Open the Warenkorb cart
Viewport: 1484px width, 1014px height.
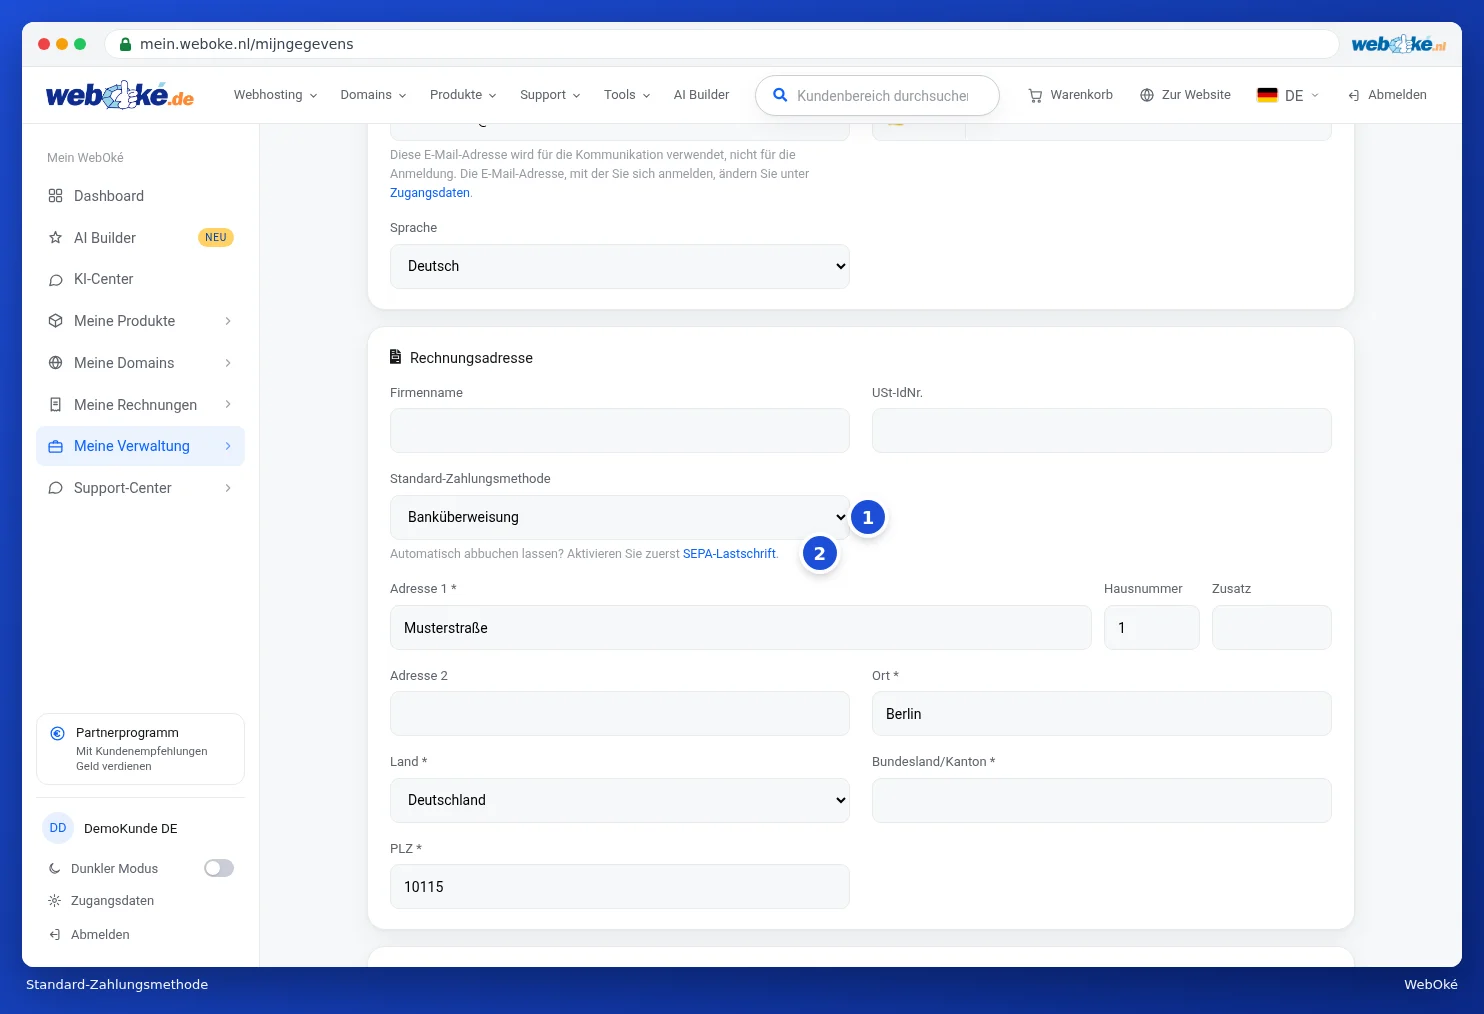(1070, 95)
